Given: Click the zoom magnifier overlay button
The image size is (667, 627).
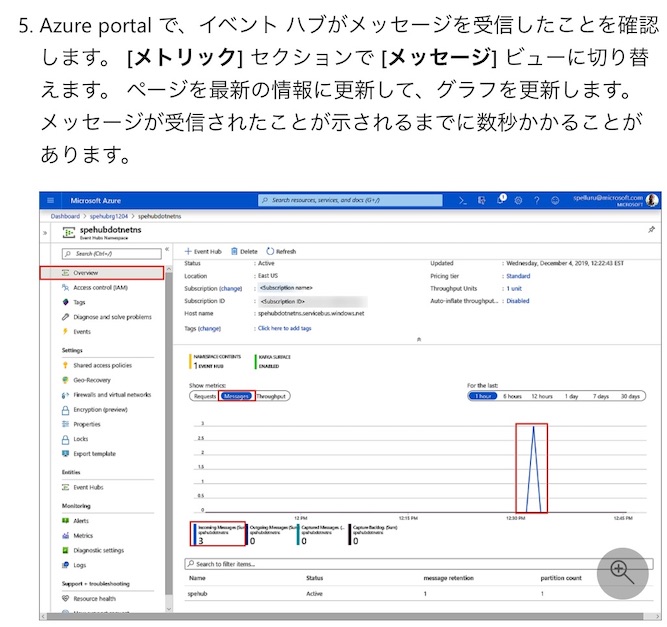Looking at the screenshot, I should (622, 573).
